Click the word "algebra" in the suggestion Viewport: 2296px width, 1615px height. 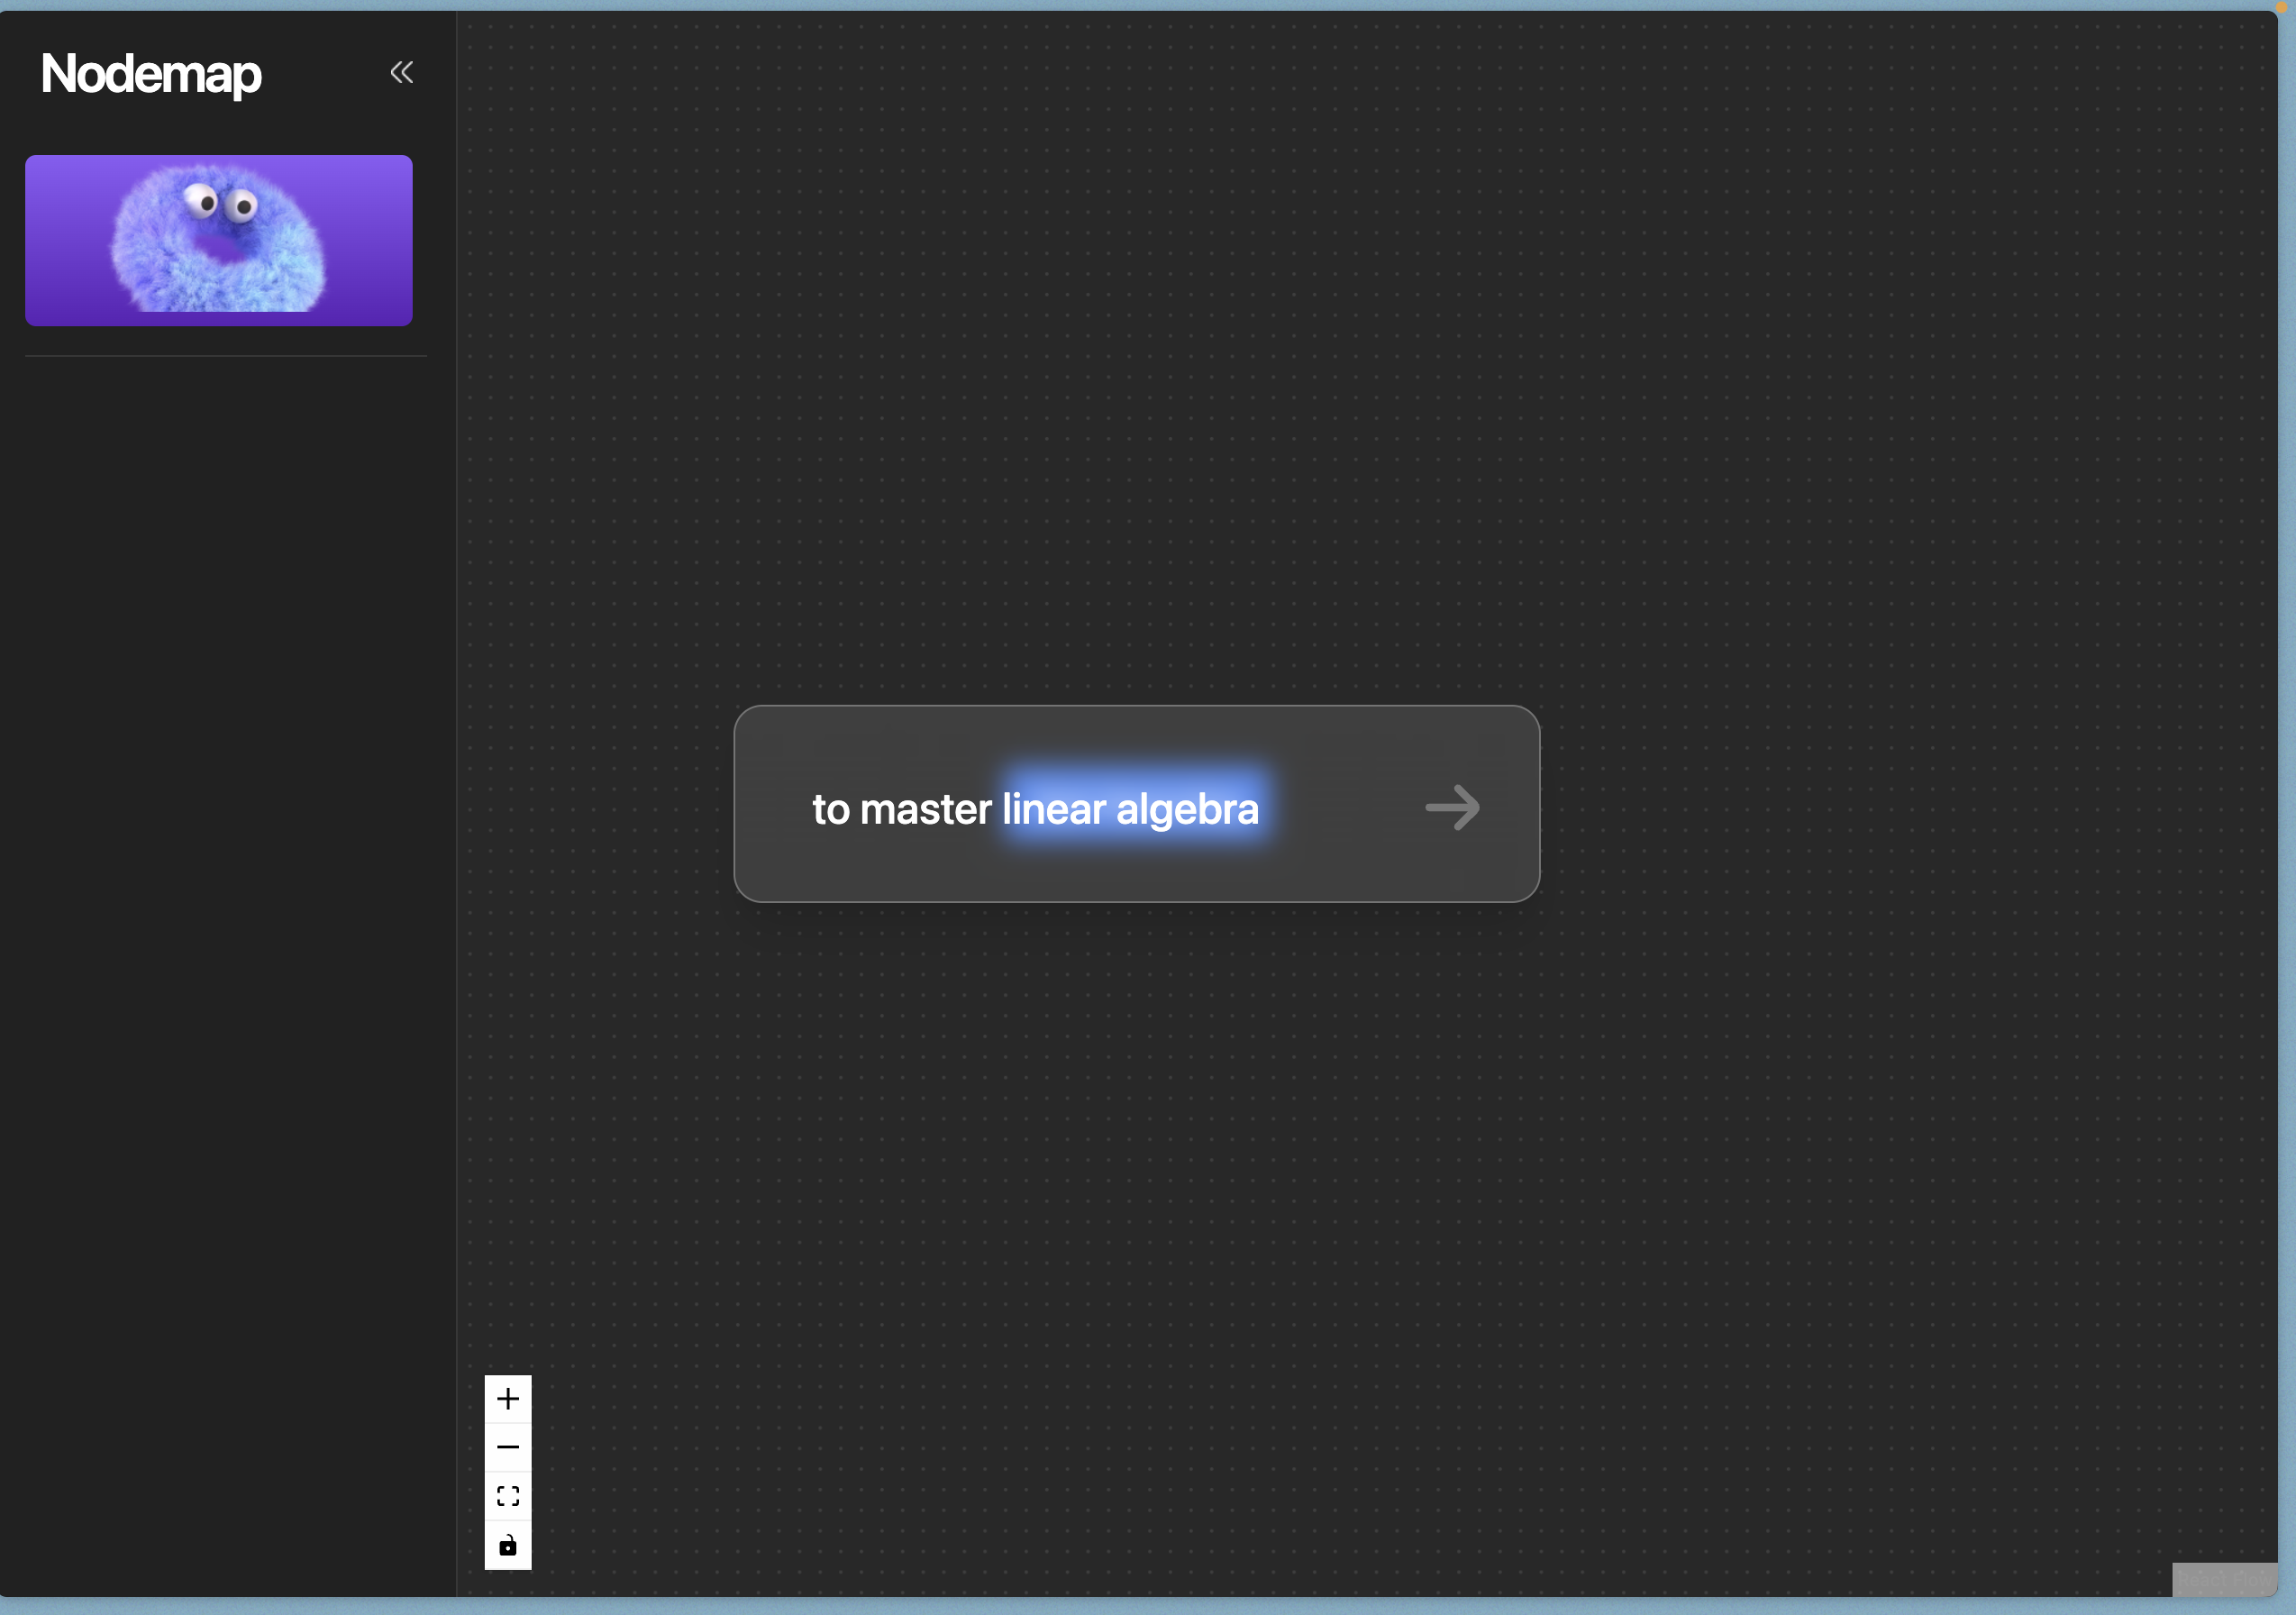point(1187,809)
